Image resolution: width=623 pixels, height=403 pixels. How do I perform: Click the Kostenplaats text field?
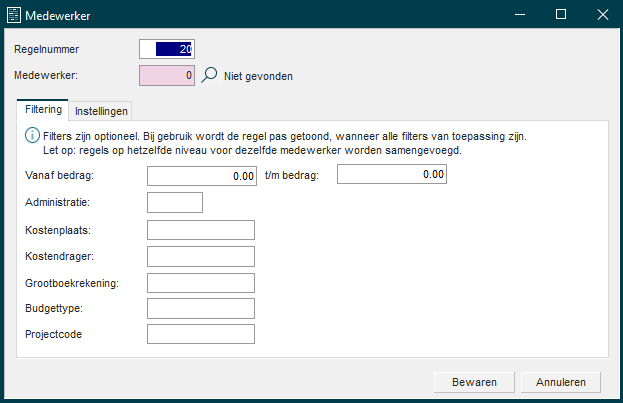pyautogui.click(x=201, y=230)
